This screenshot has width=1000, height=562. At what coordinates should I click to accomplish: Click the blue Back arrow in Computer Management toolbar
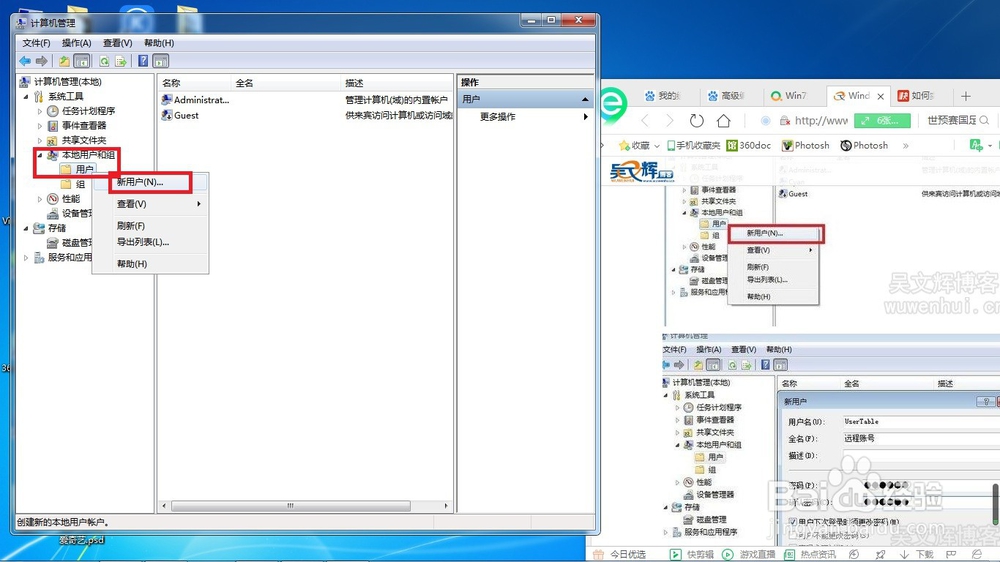coord(25,61)
